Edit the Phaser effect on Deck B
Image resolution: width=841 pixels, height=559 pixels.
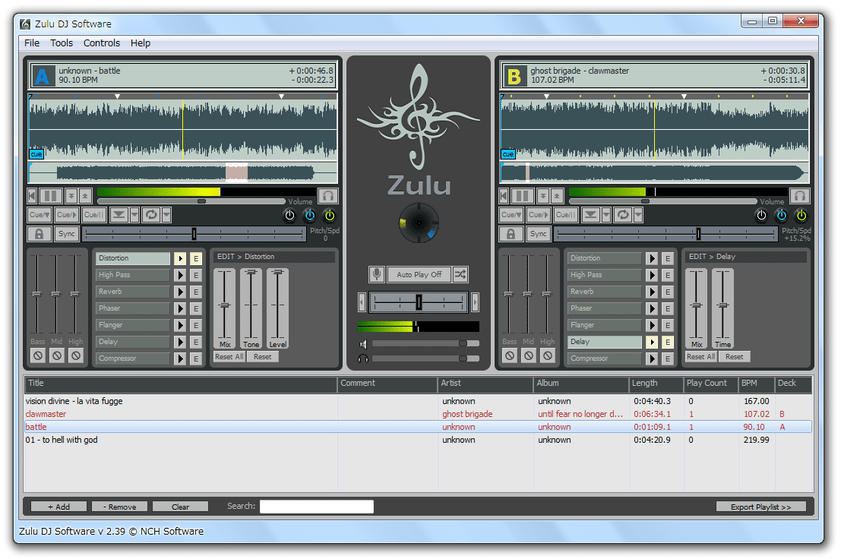pyautogui.click(x=668, y=308)
